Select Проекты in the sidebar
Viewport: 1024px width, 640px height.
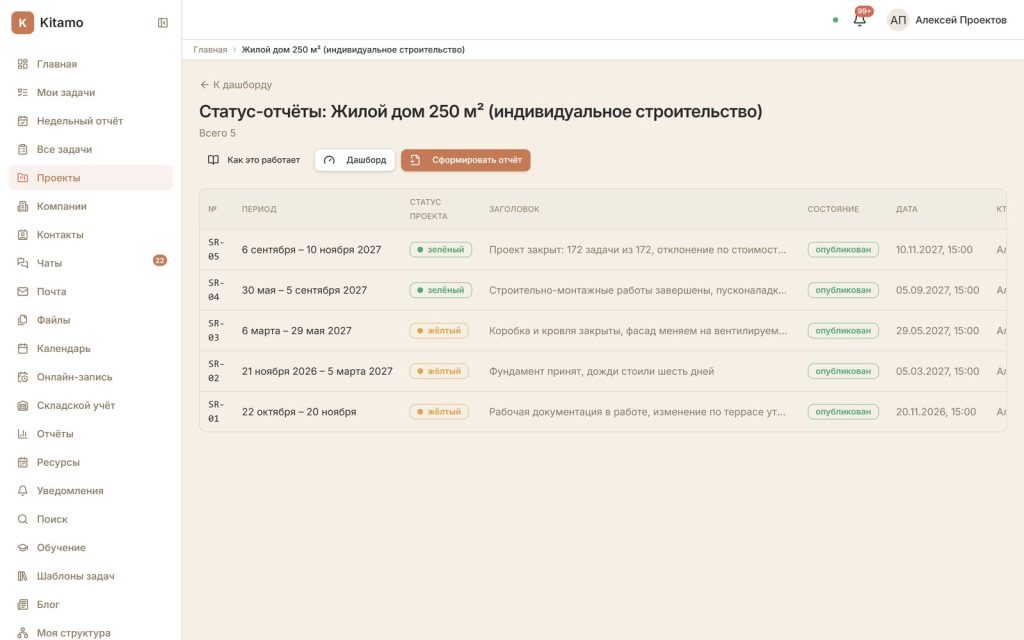pyautogui.click(x=90, y=178)
